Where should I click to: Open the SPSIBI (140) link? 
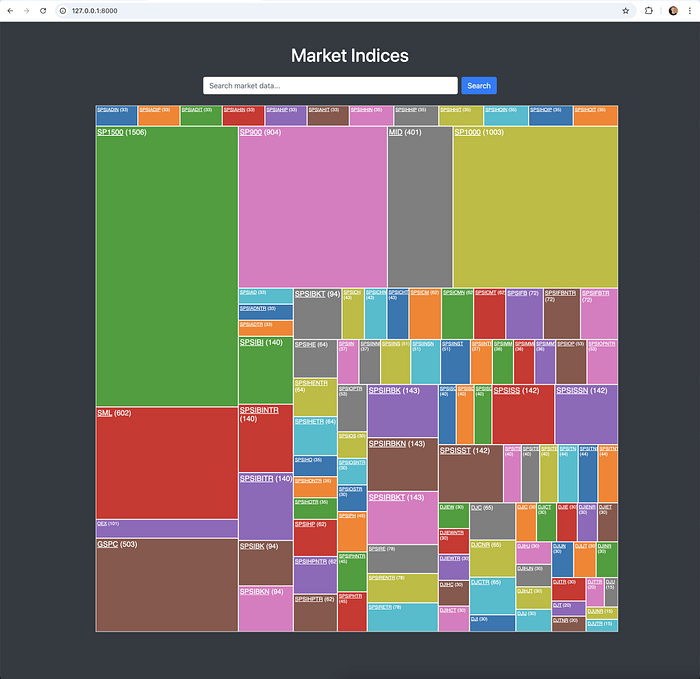(251, 342)
